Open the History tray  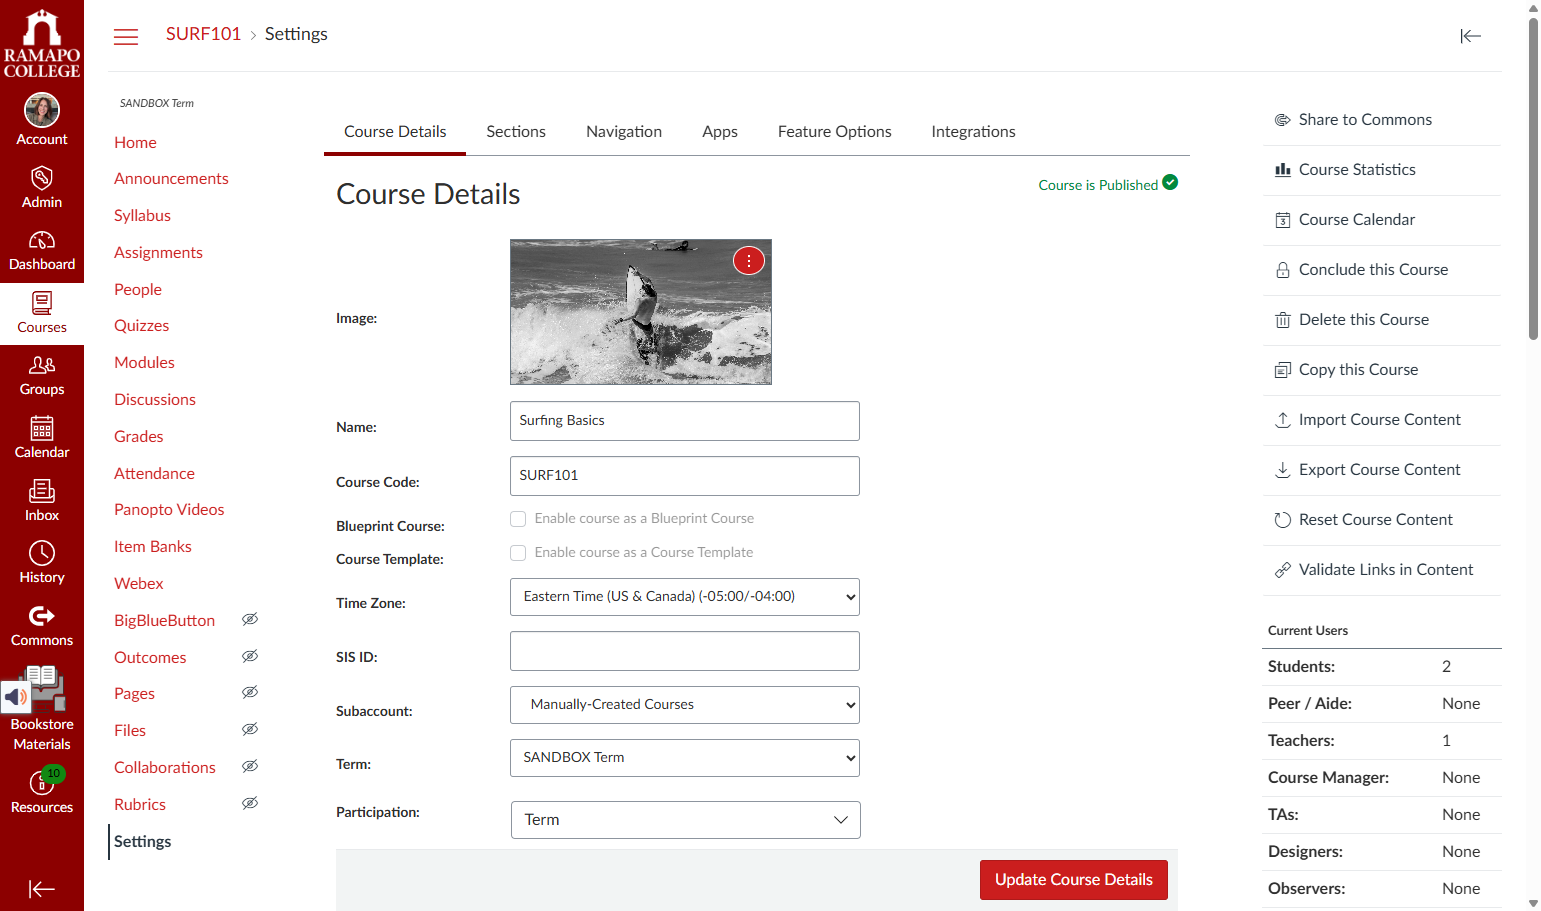pyautogui.click(x=42, y=564)
